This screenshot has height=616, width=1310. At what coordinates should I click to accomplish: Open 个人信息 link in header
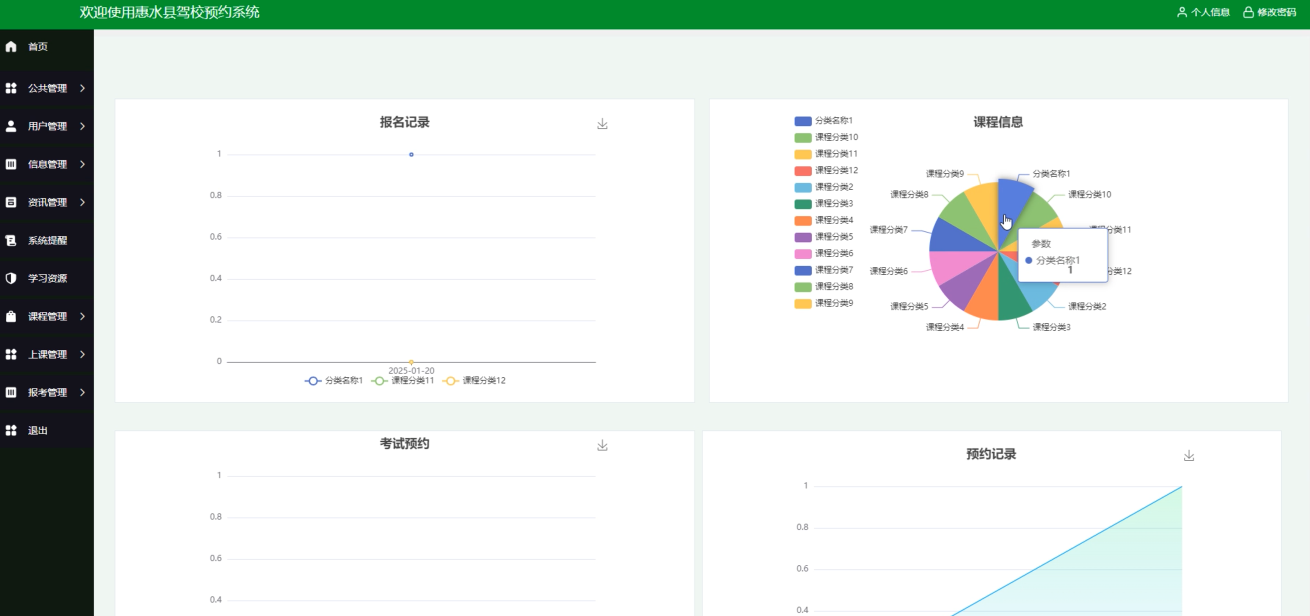(x=1210, y=12)
